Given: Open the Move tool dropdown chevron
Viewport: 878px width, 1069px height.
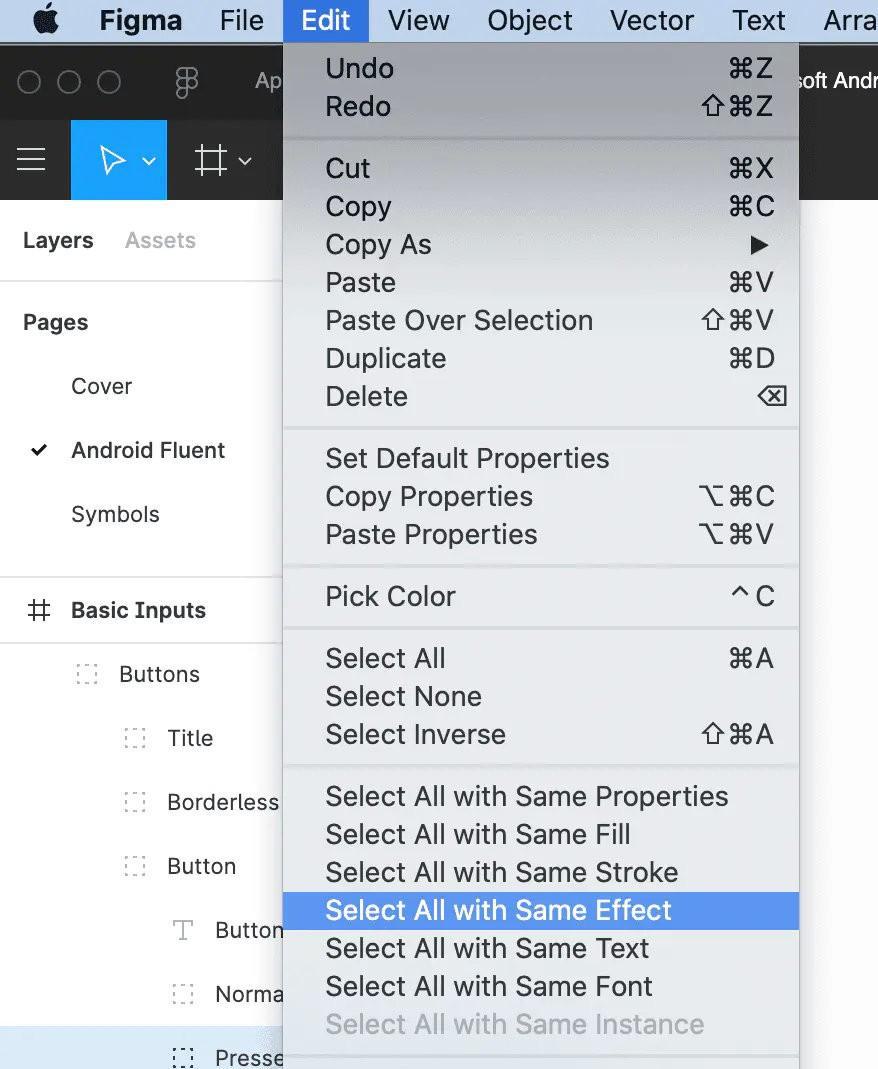Looking at the screenshot, I should [x=149, y=162].
